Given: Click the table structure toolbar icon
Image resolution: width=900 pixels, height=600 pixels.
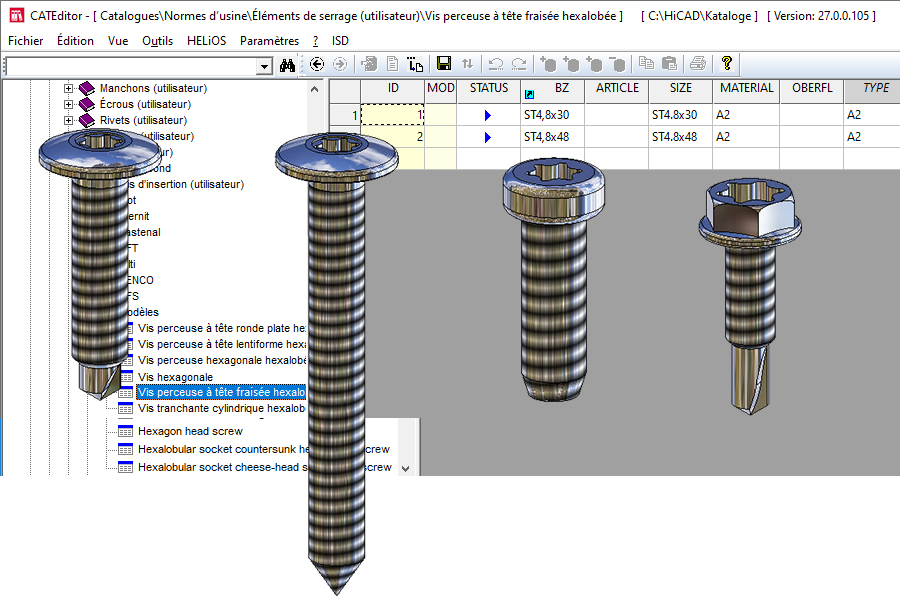Looking at the screenshot, I should click(416, 64).
